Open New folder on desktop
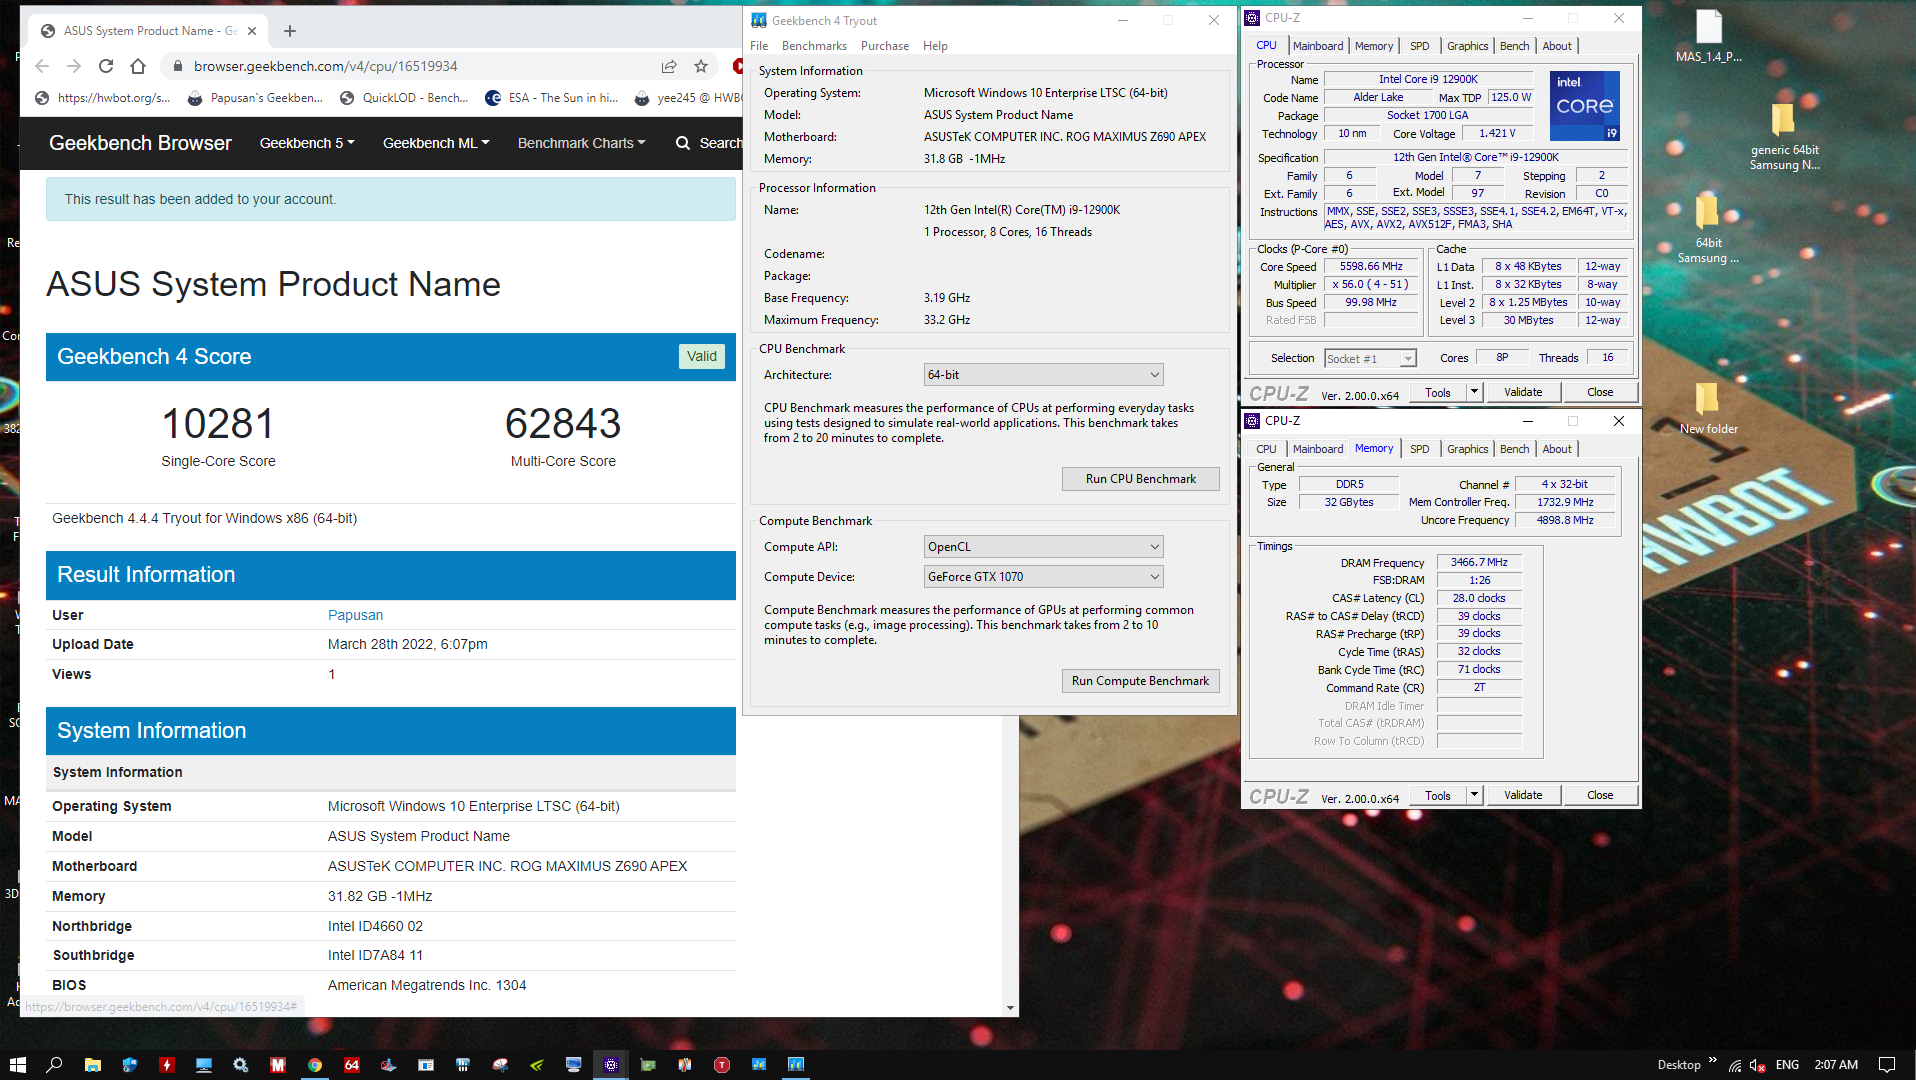 click(1708, 409)
